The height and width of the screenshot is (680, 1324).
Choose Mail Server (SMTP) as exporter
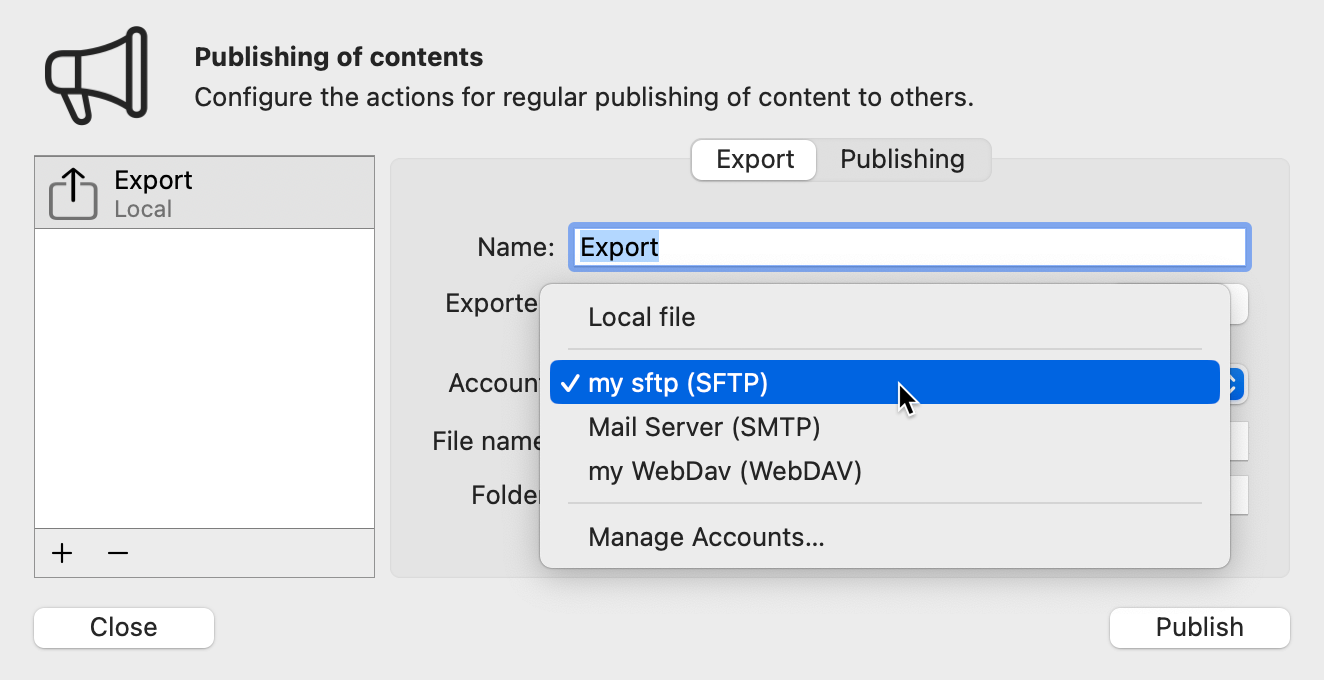[704, 427]
